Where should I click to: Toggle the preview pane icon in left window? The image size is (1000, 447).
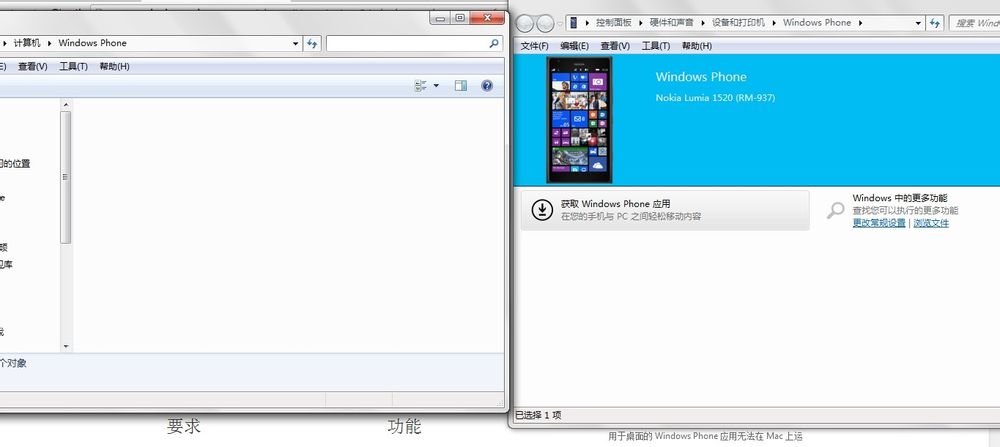tap(460, 85)
